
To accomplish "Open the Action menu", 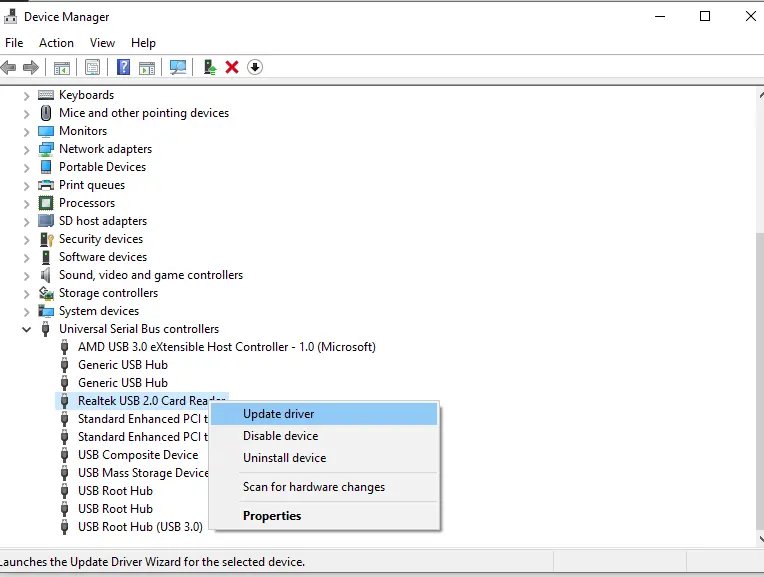I will [56, 43].
